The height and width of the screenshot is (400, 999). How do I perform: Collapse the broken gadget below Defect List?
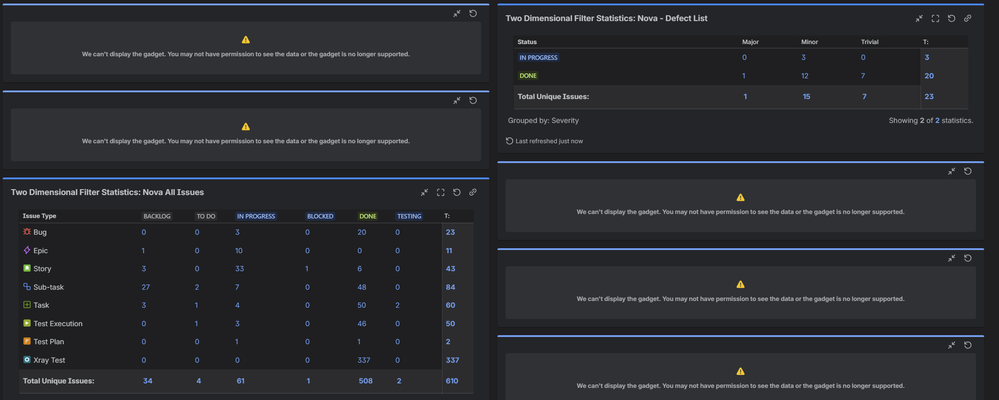[x=951, y=171]
